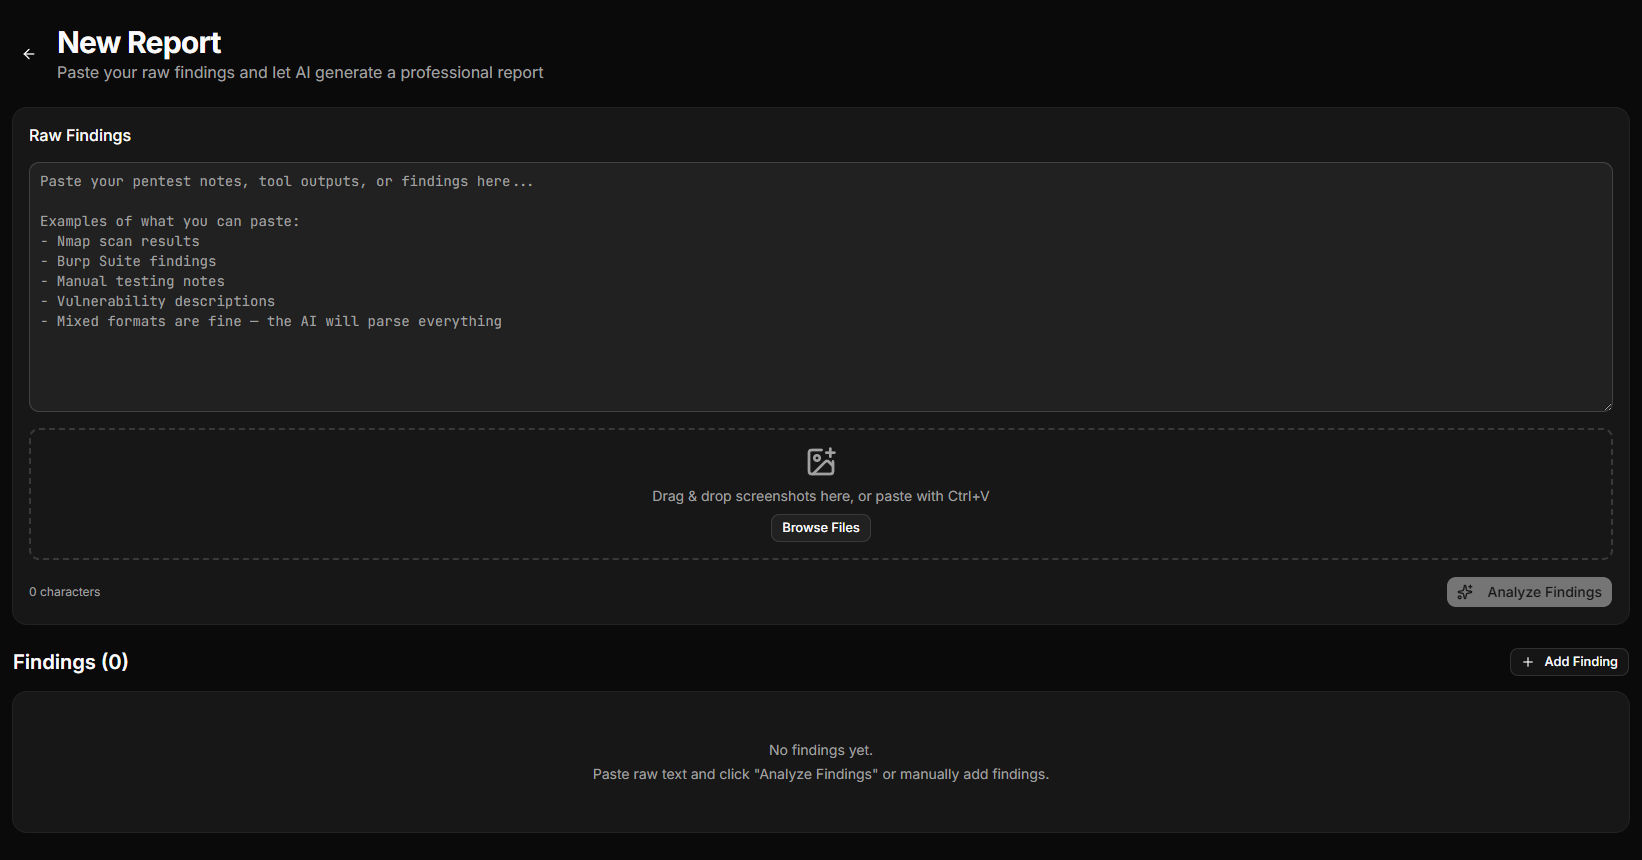The image size is (1642, 860).
Task: Click the page subtitle about AI report generation
Action: pos(300,73)
